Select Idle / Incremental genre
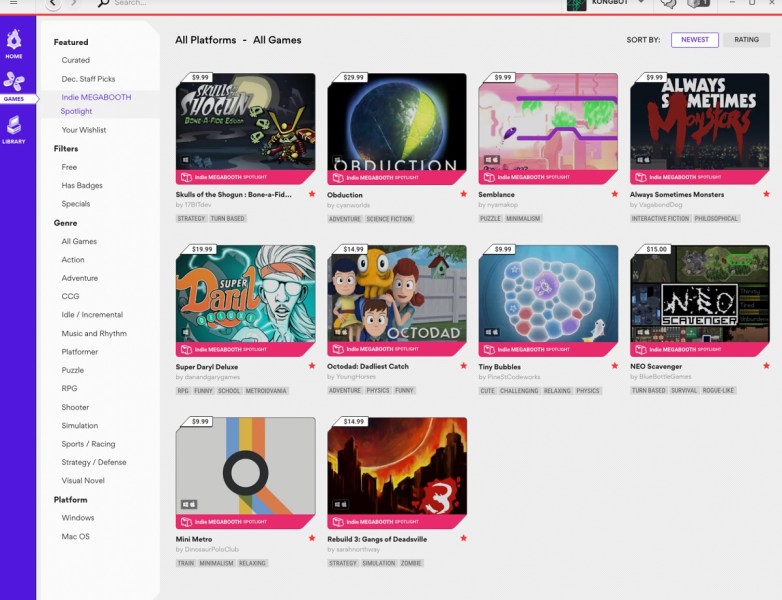Viewport: 782px width, 600px height. [x=92, y=315]
